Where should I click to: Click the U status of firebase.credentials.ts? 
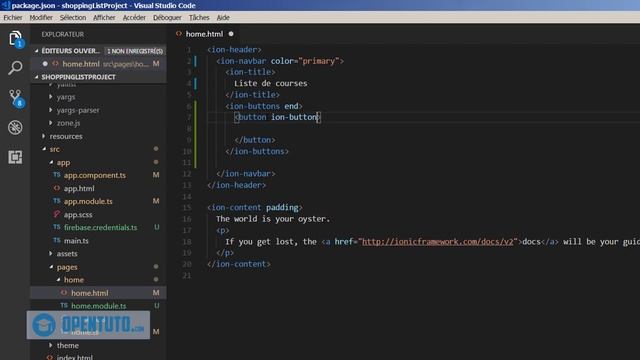tap(156, 227)
